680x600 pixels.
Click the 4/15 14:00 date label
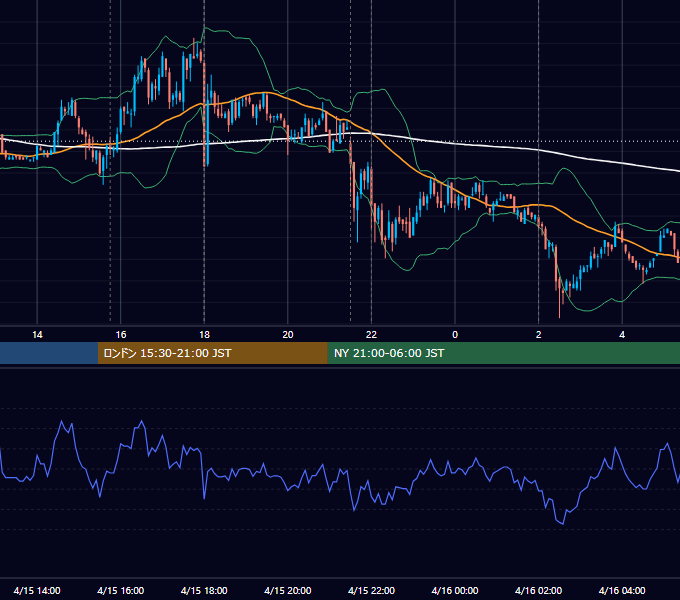tap(37, 590)
